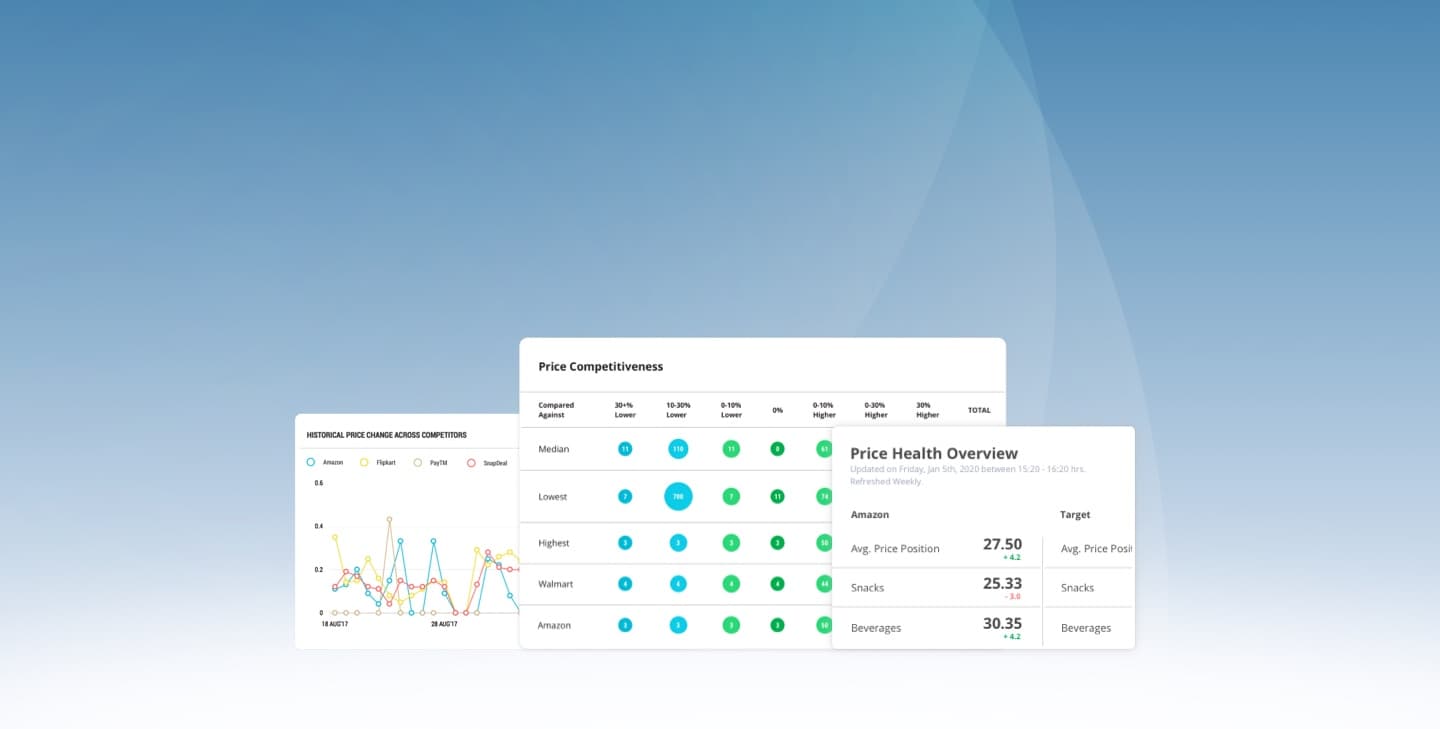
Task: Click the Amazon row's 0-10% Higher bubble
Action: [x=823, y=624]
